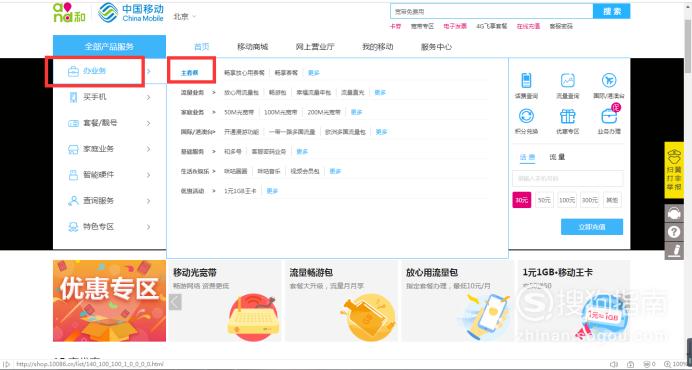Click the info icon on right sidebar
692x370 pixels.
[674, 251]
